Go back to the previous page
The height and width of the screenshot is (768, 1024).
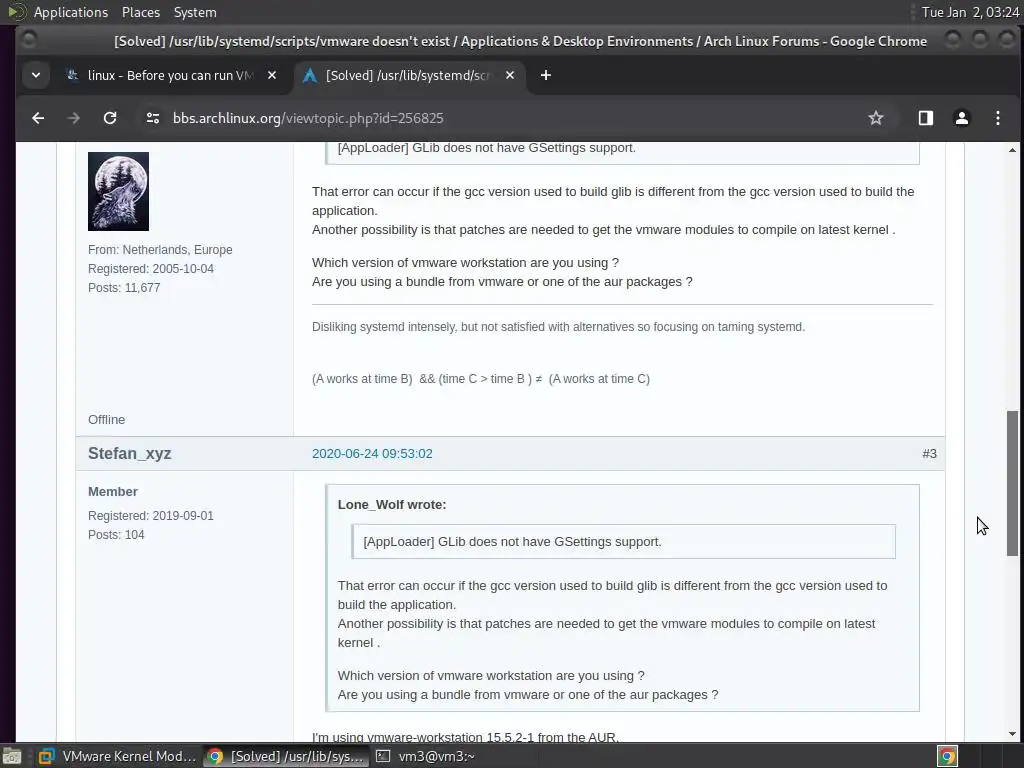click(38, 118)
